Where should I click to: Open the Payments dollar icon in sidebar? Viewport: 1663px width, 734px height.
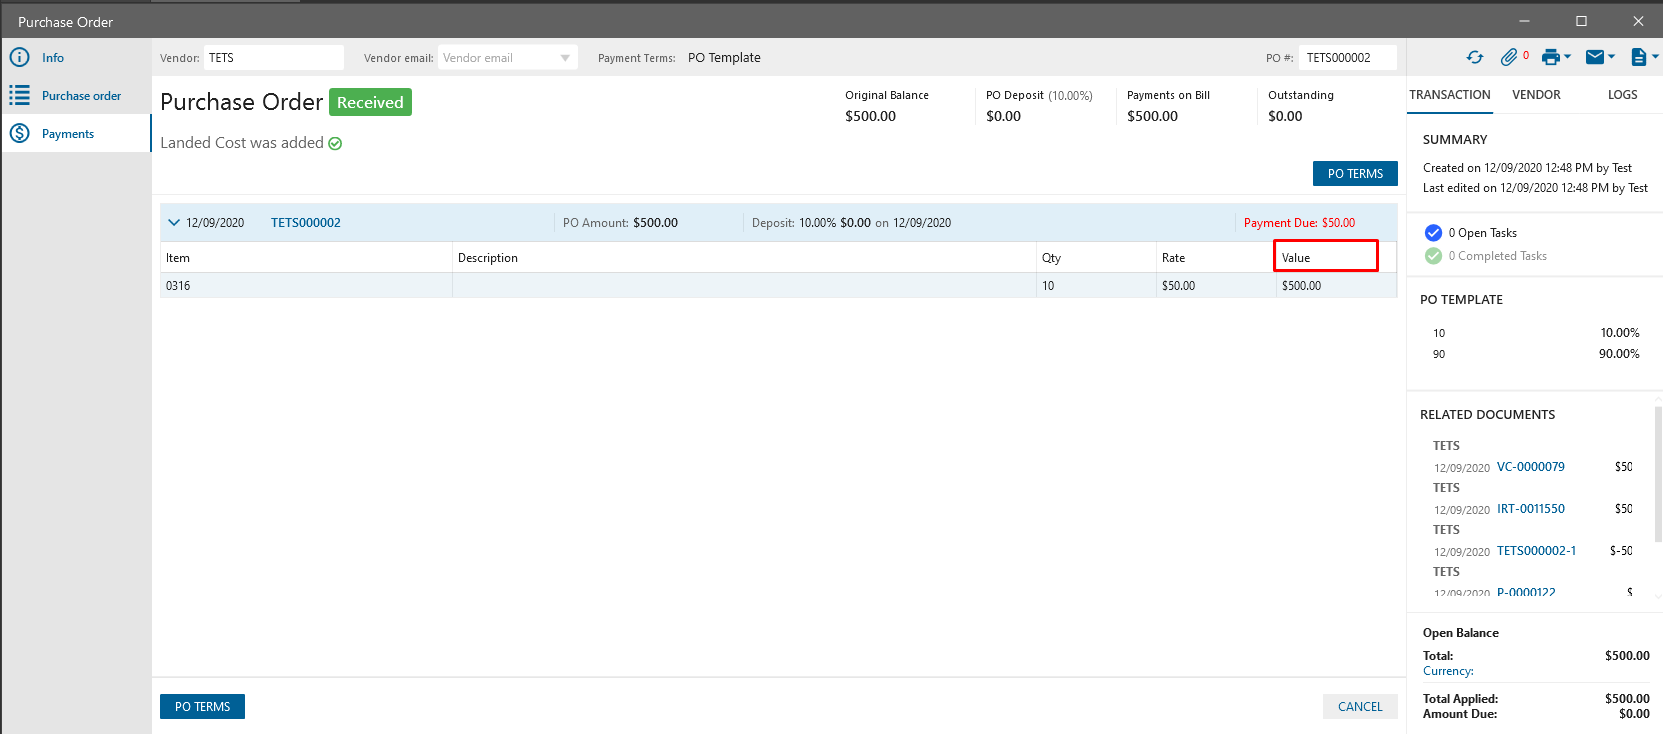[19, 133]
